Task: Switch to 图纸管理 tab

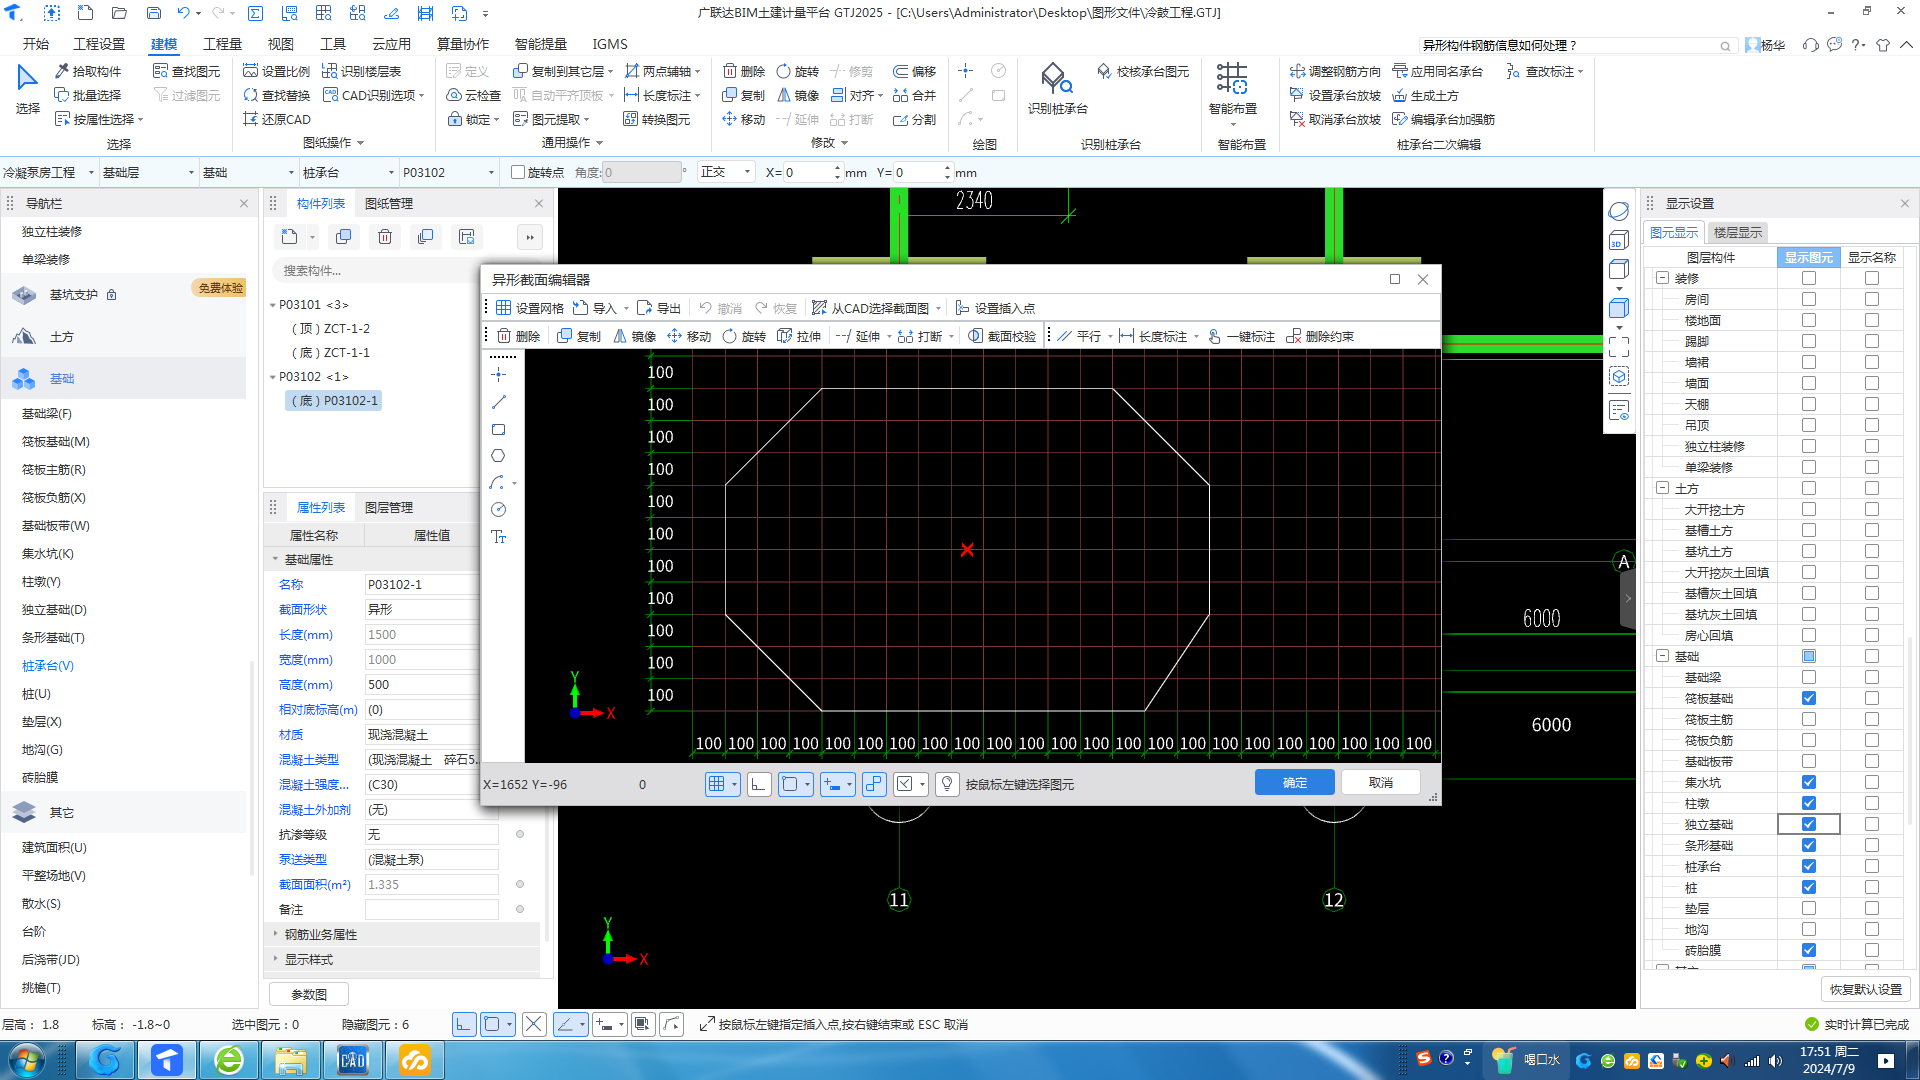Action: (388, 203)
